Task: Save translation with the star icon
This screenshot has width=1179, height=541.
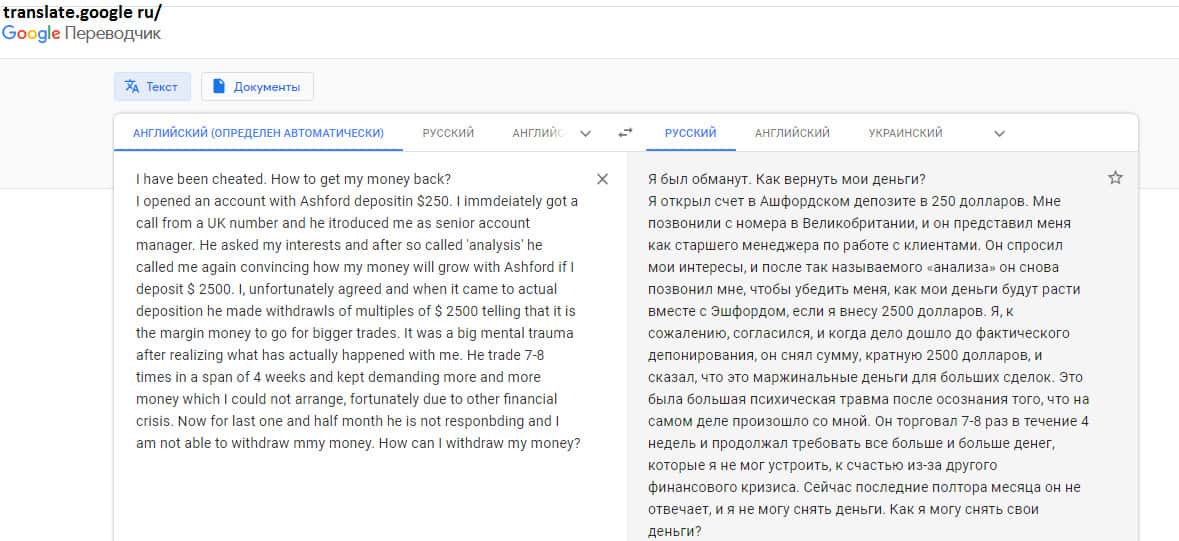Action: [1115, 178]
